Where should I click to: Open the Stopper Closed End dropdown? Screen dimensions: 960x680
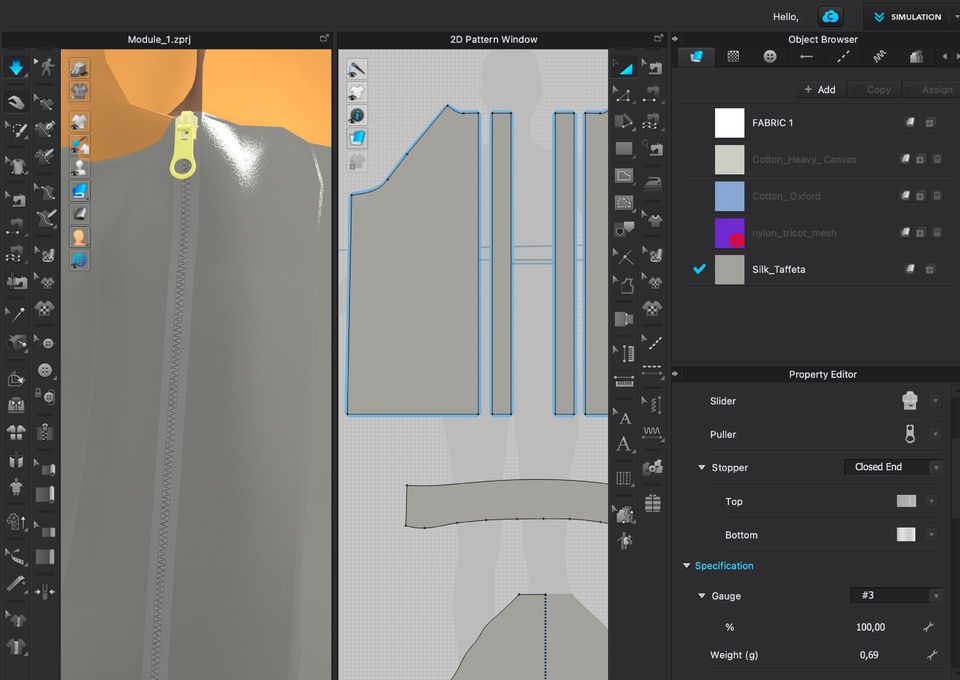892,467
